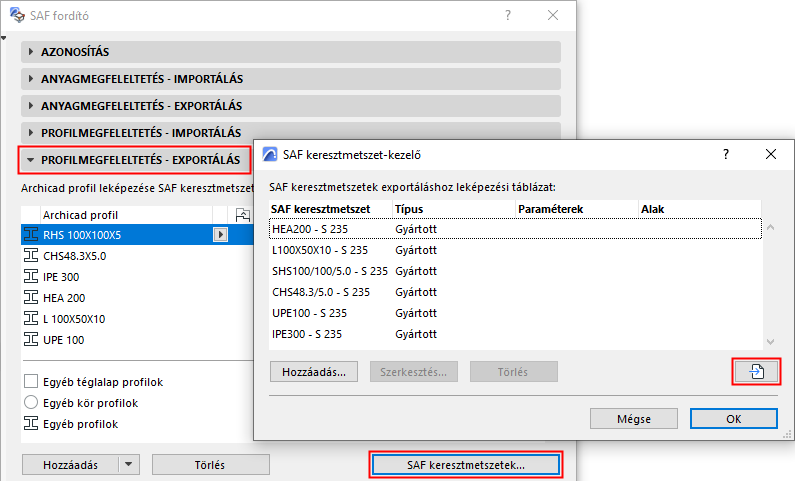Click profile icon next to UPE 100
The width and height of the screenshot is (795, 481).
click(31, 340)
